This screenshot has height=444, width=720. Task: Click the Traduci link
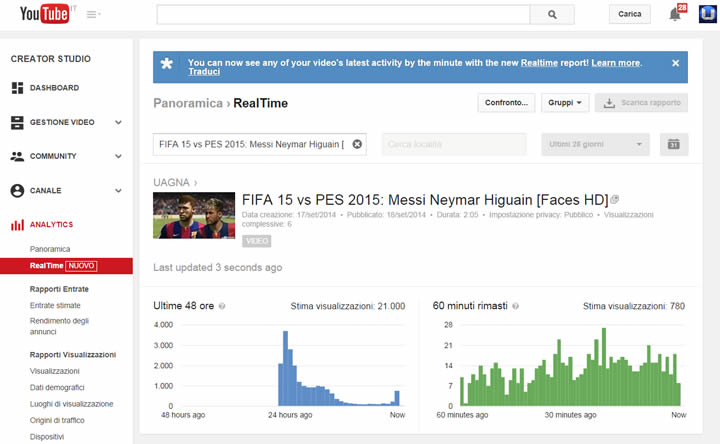pyautogui.click(x=204, y=72)
